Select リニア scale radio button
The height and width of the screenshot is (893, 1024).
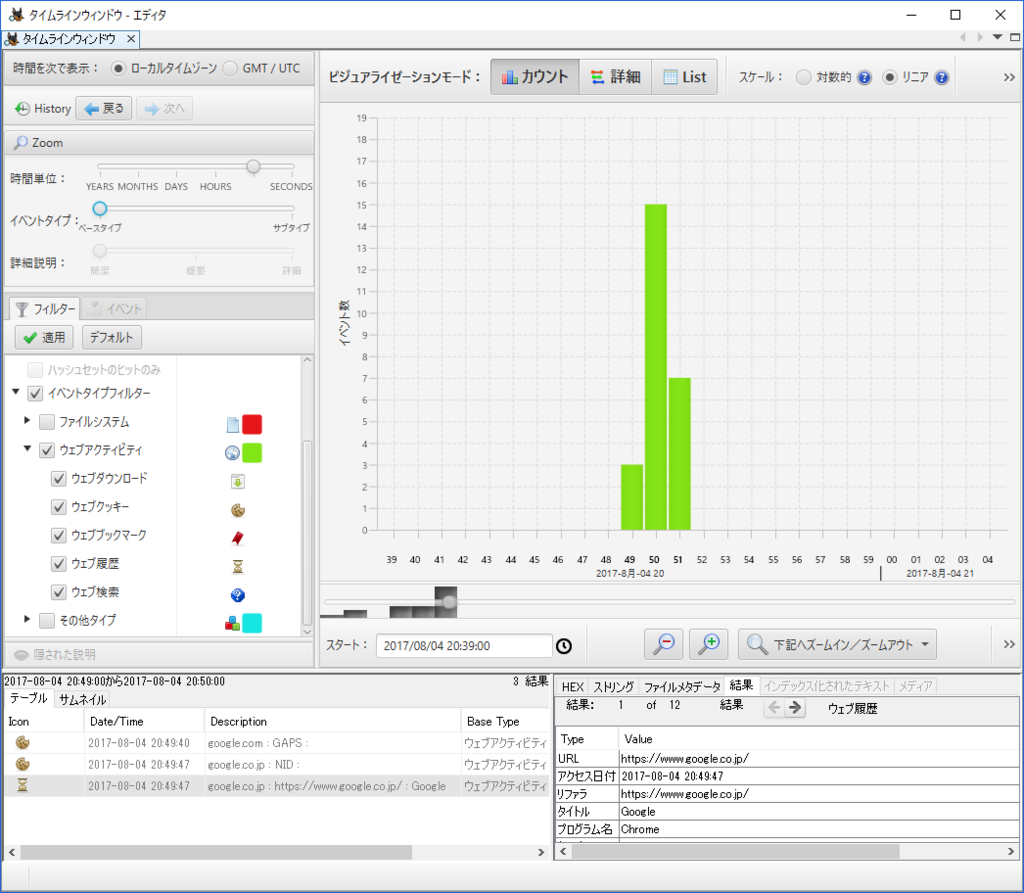889,78
